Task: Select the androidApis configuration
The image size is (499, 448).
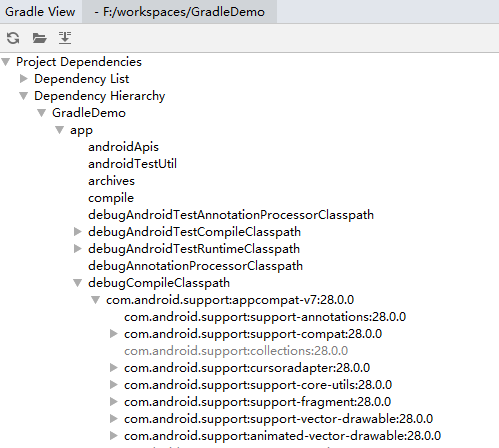Action: click(123, 147)
